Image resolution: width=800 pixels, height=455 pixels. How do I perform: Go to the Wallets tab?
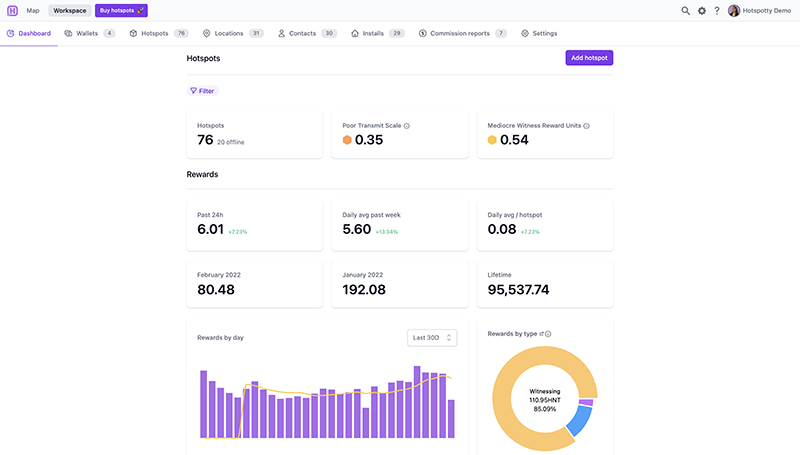pyautogui.click(x=89, y=33)
